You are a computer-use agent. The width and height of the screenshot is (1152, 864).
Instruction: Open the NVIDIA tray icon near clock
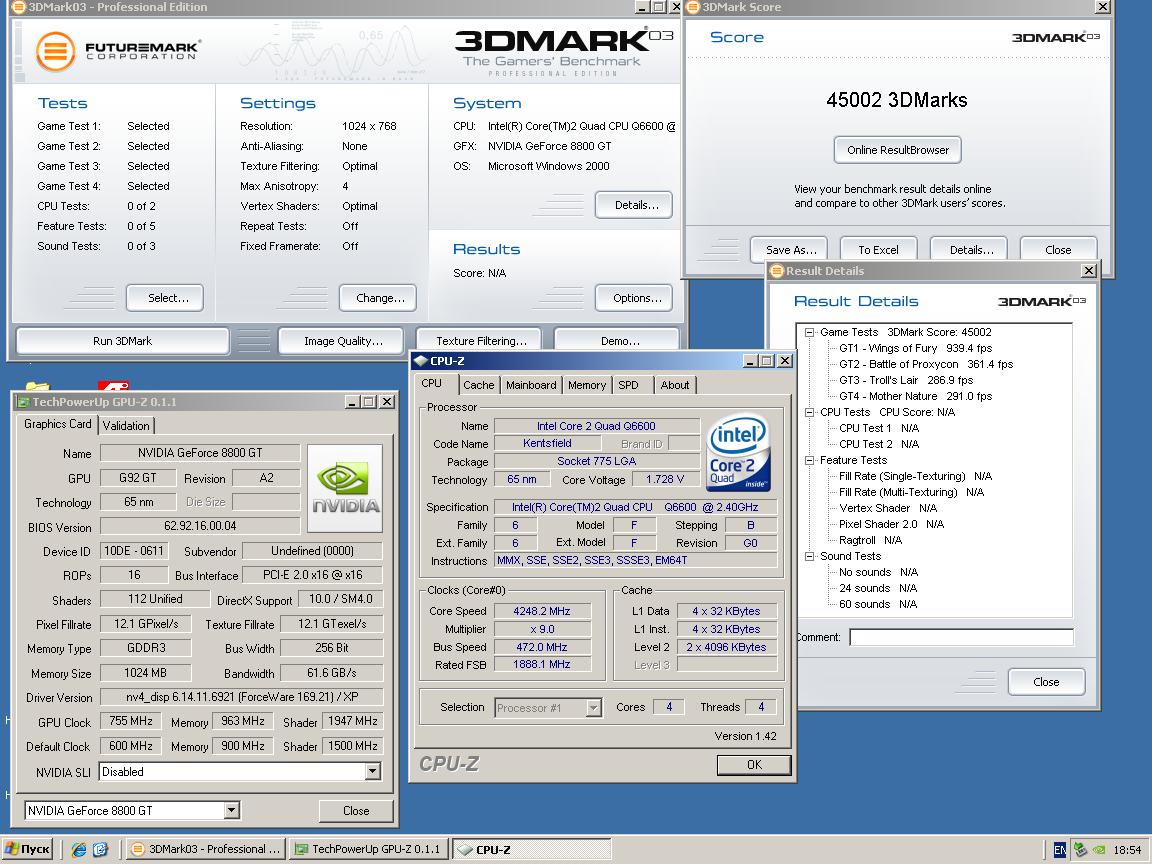pyautogui.click(x=1099, y=850)
